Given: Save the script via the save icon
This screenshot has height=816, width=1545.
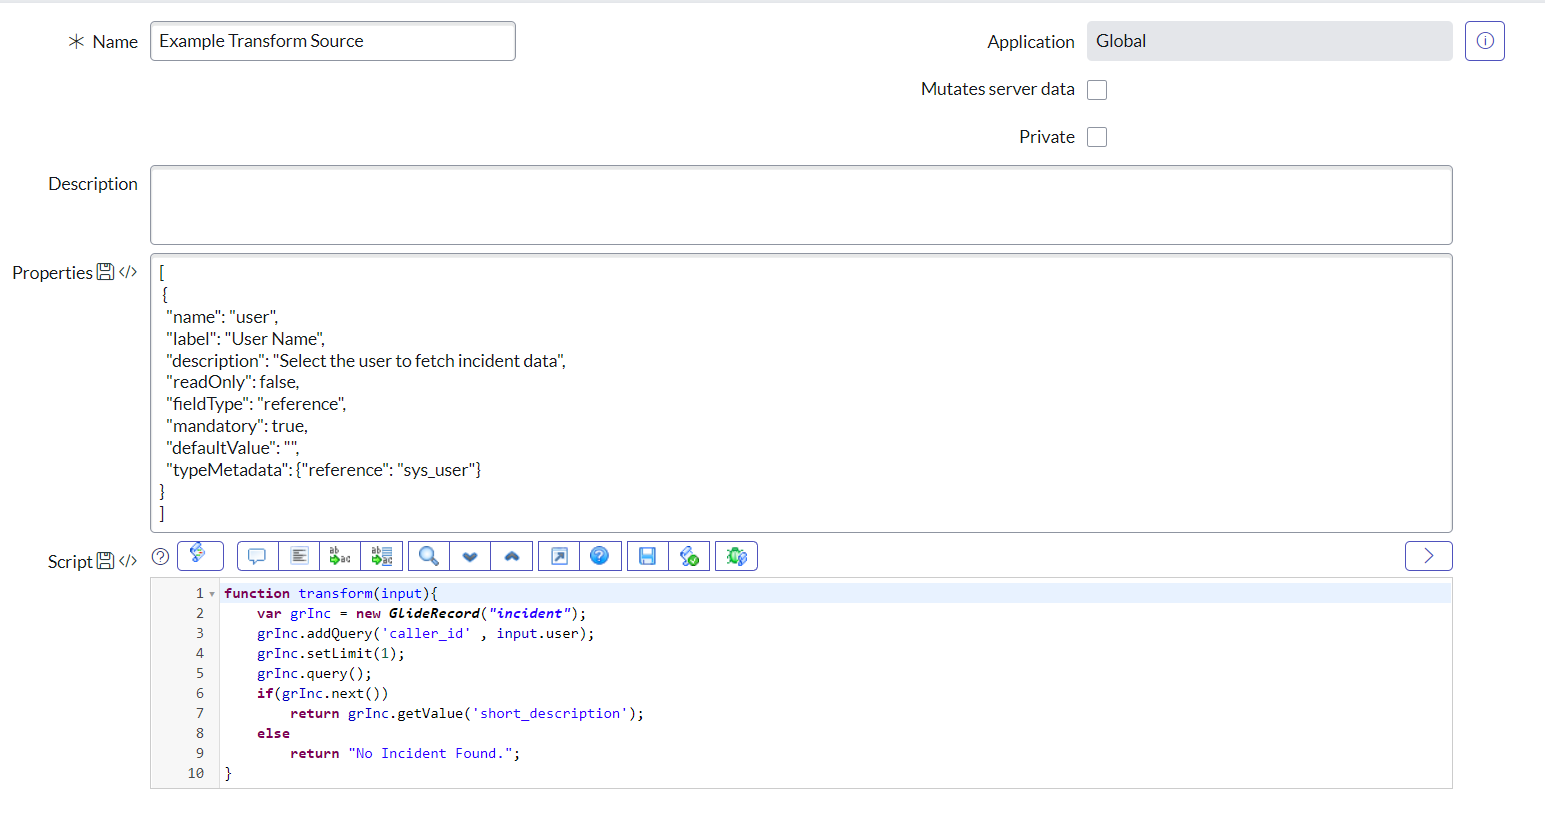Looking at the screenshot, I should [x=646, y=556].
